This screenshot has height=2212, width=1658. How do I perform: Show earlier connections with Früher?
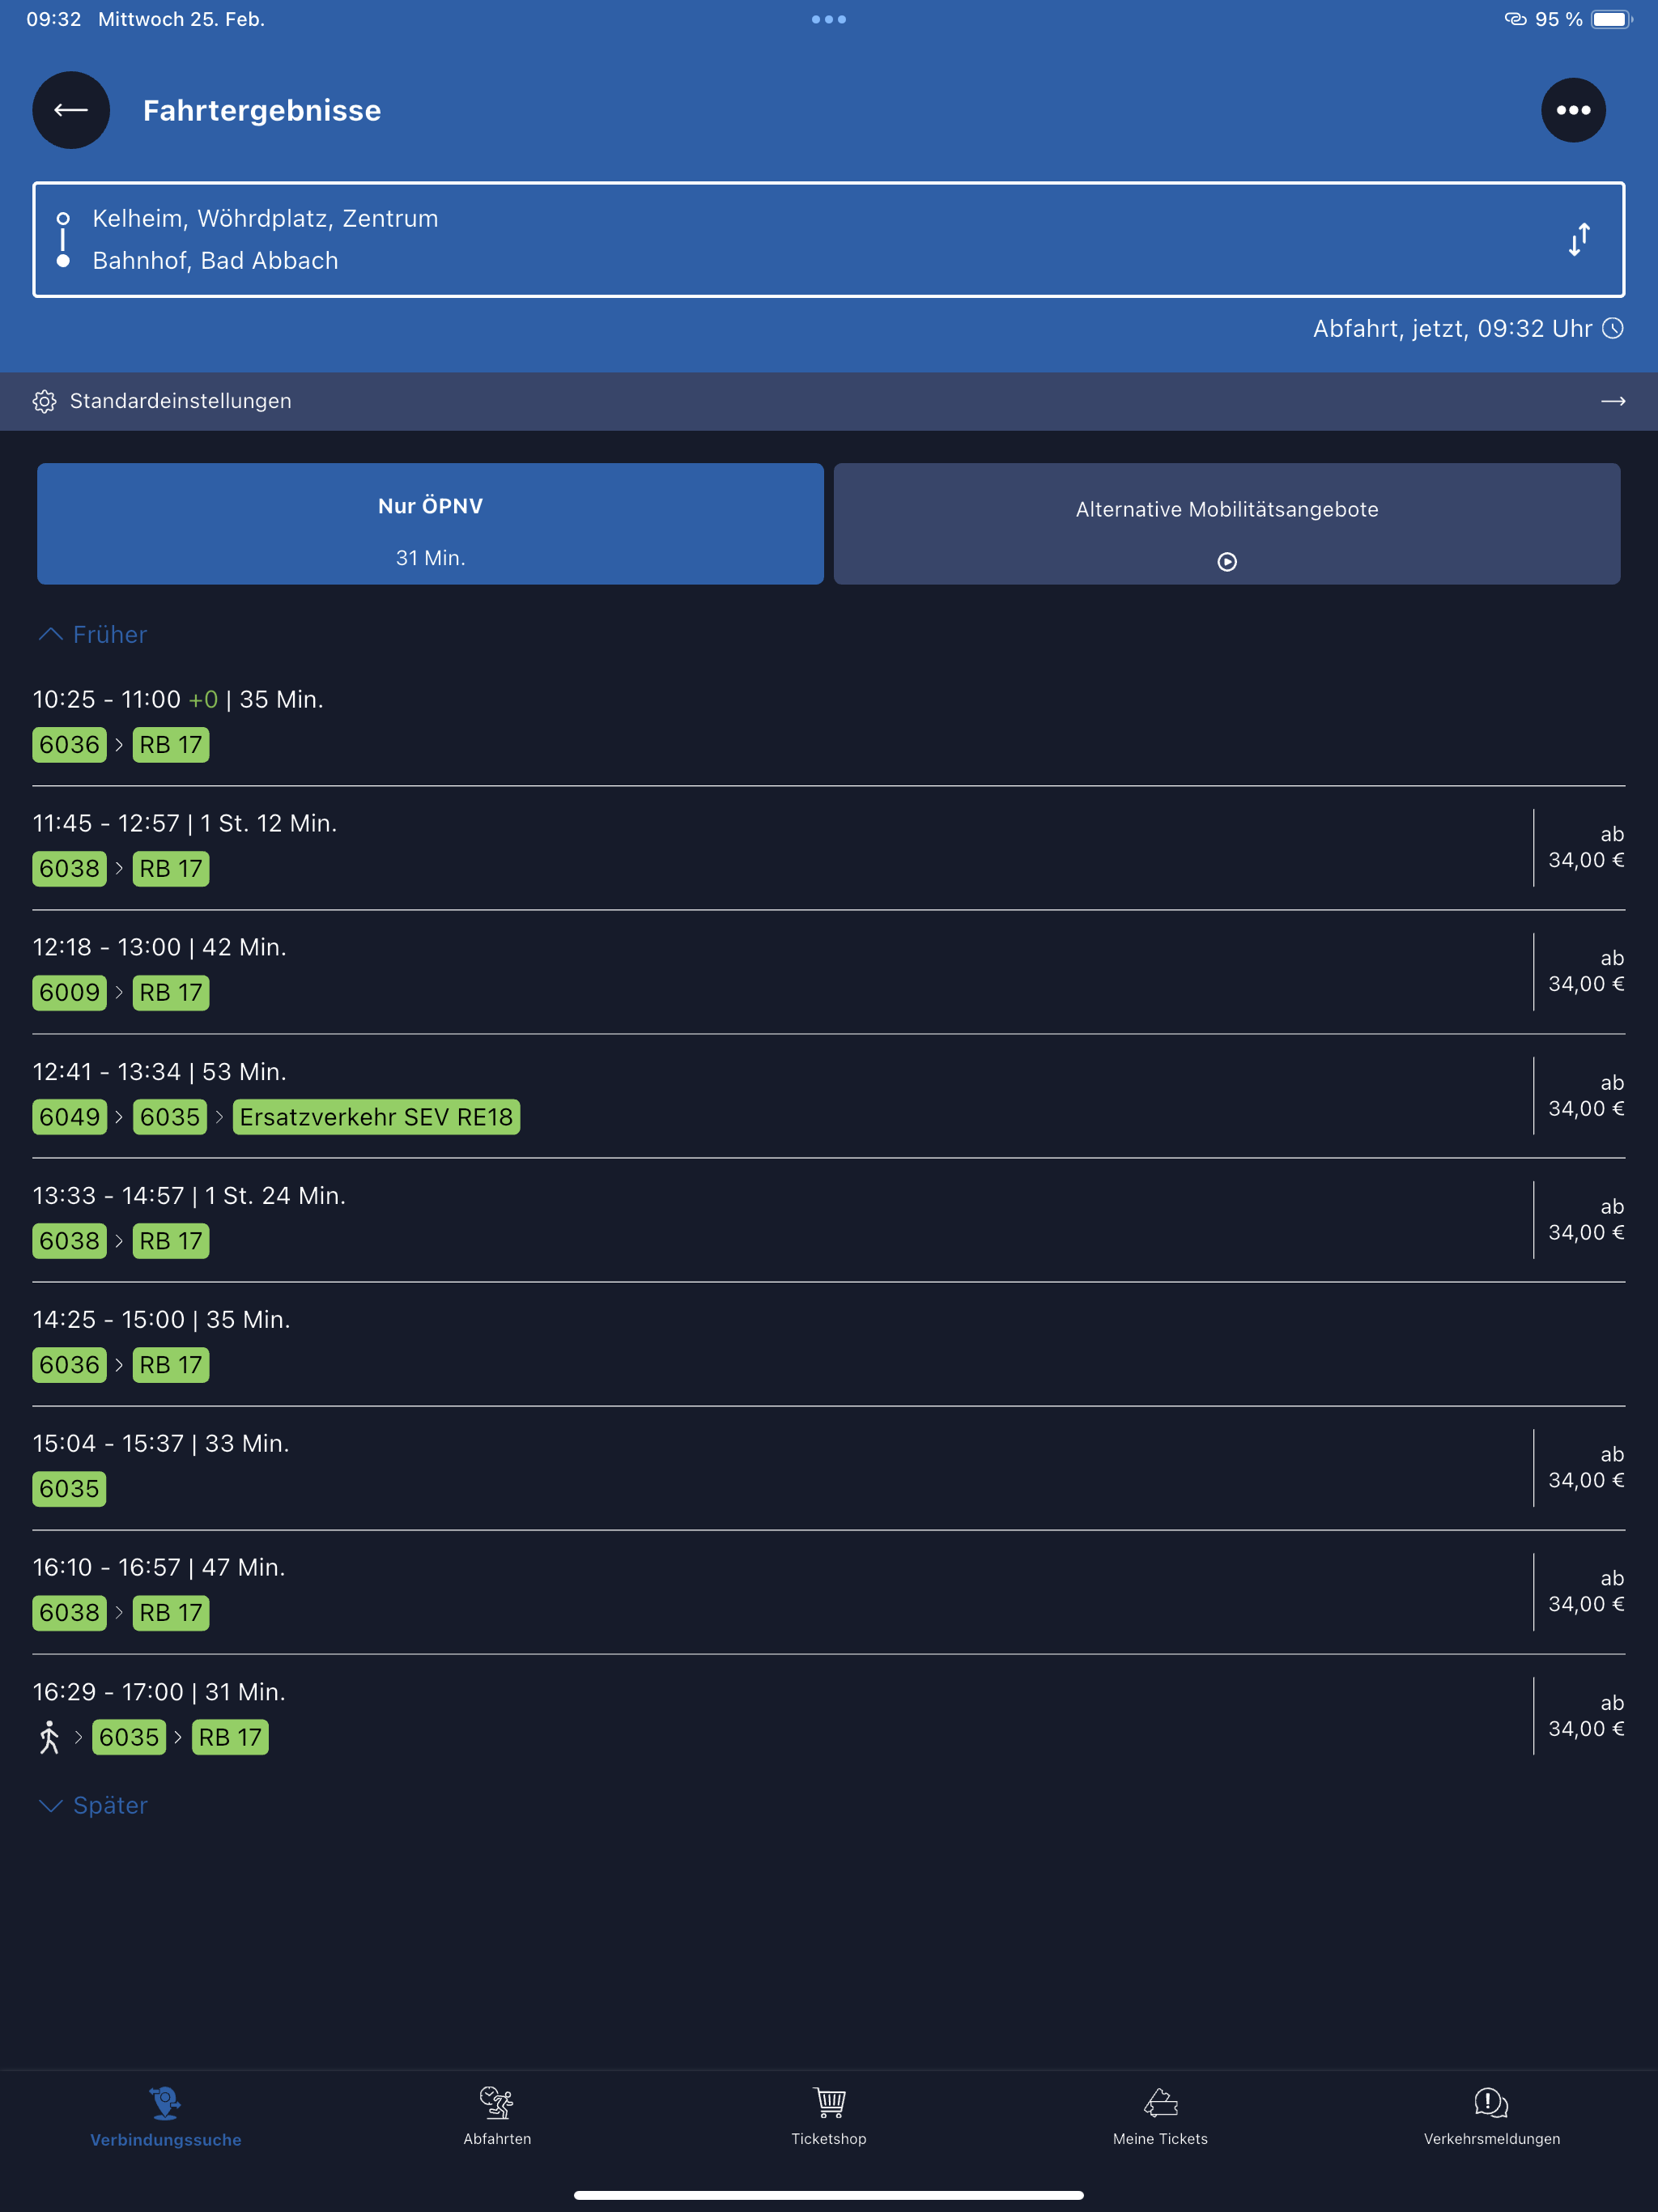pyautogui.click(x=92, y=634)
